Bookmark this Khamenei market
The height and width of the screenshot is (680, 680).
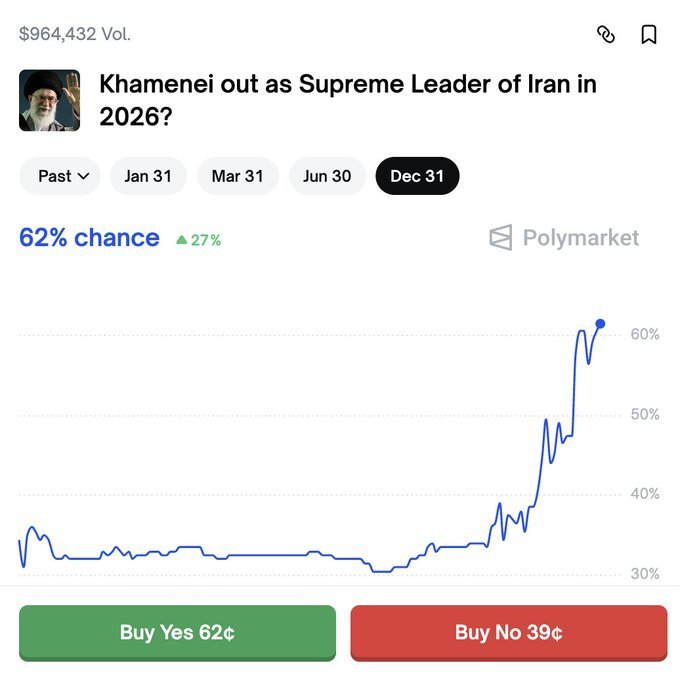[x=649, y=35]
